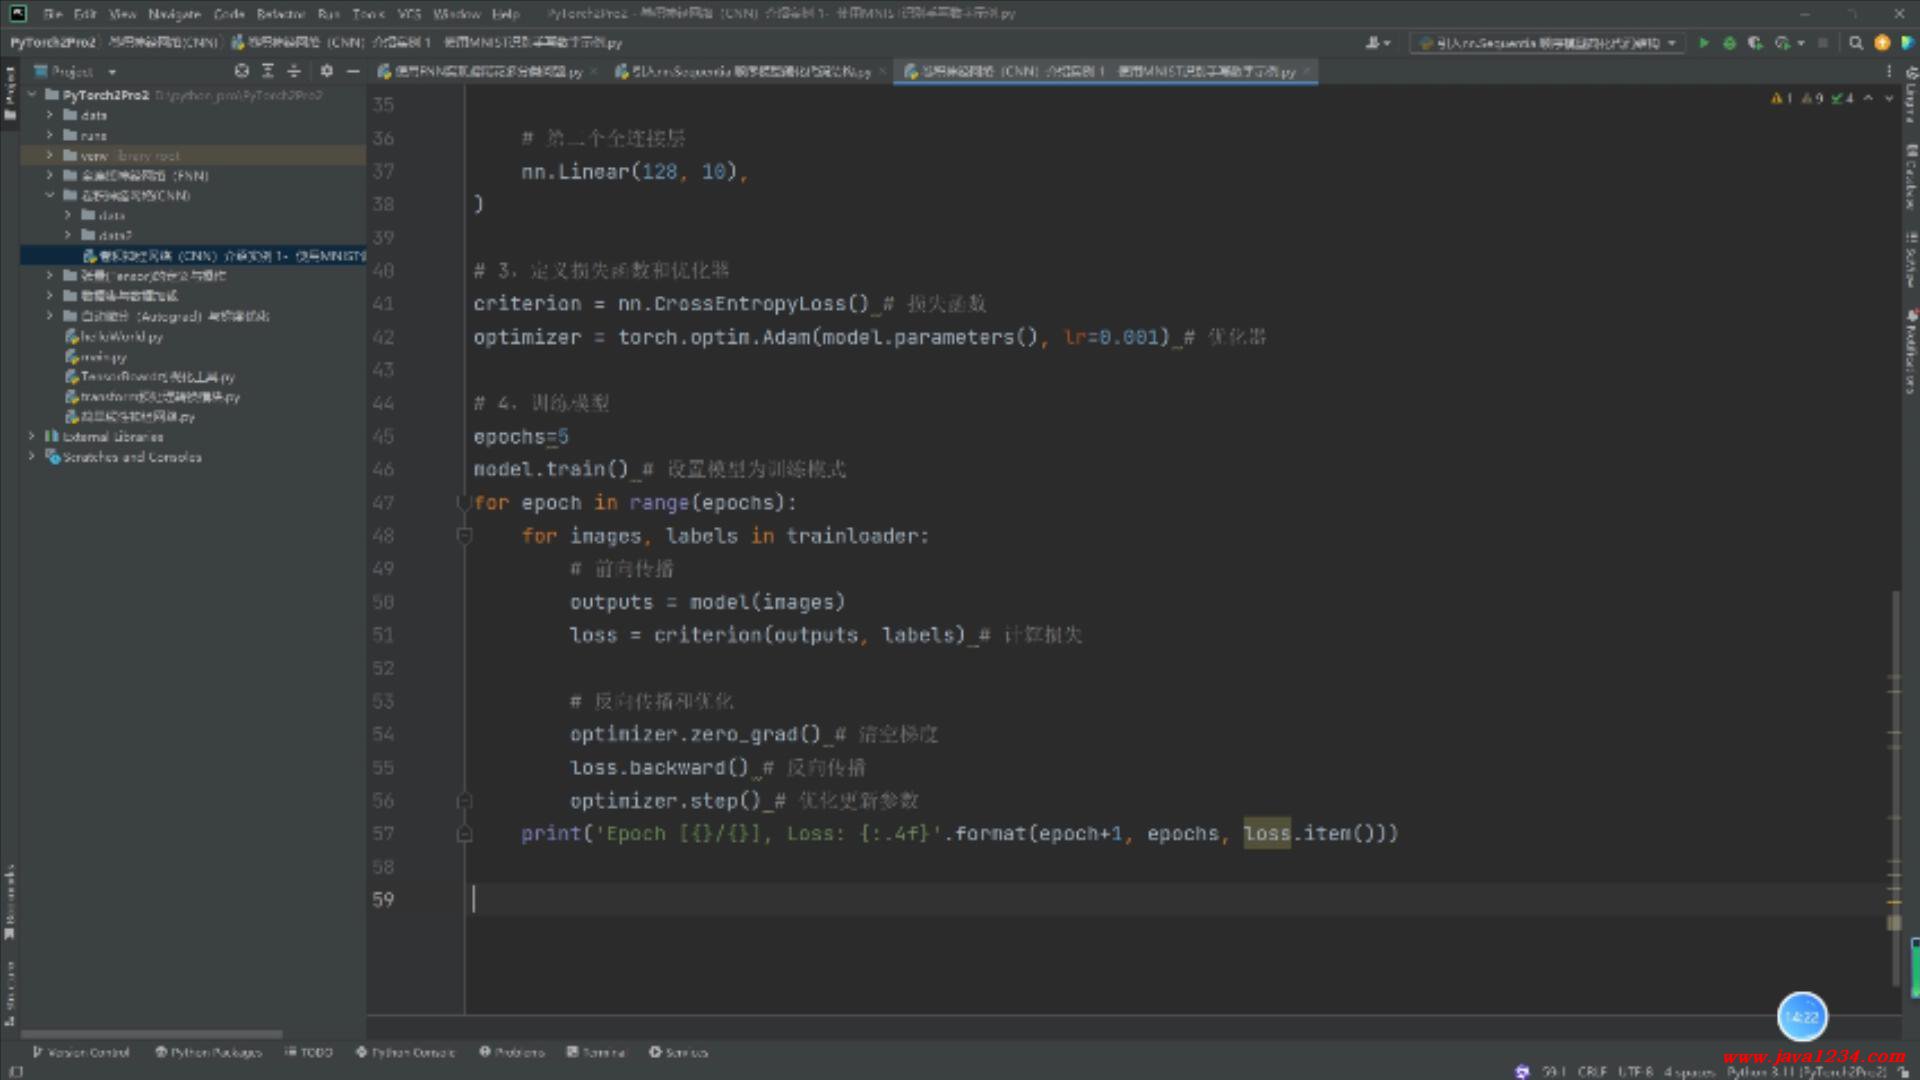1920x1080 pixels.
Task: Open the Terminal tool window tab
Action: tap(596, 1052)
